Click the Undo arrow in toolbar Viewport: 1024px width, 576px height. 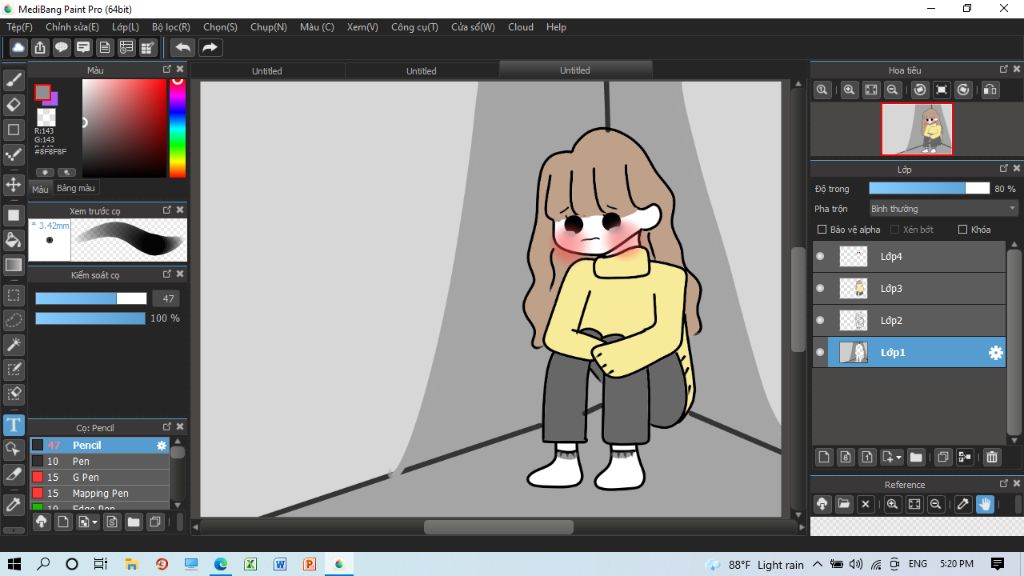point(183,48)
